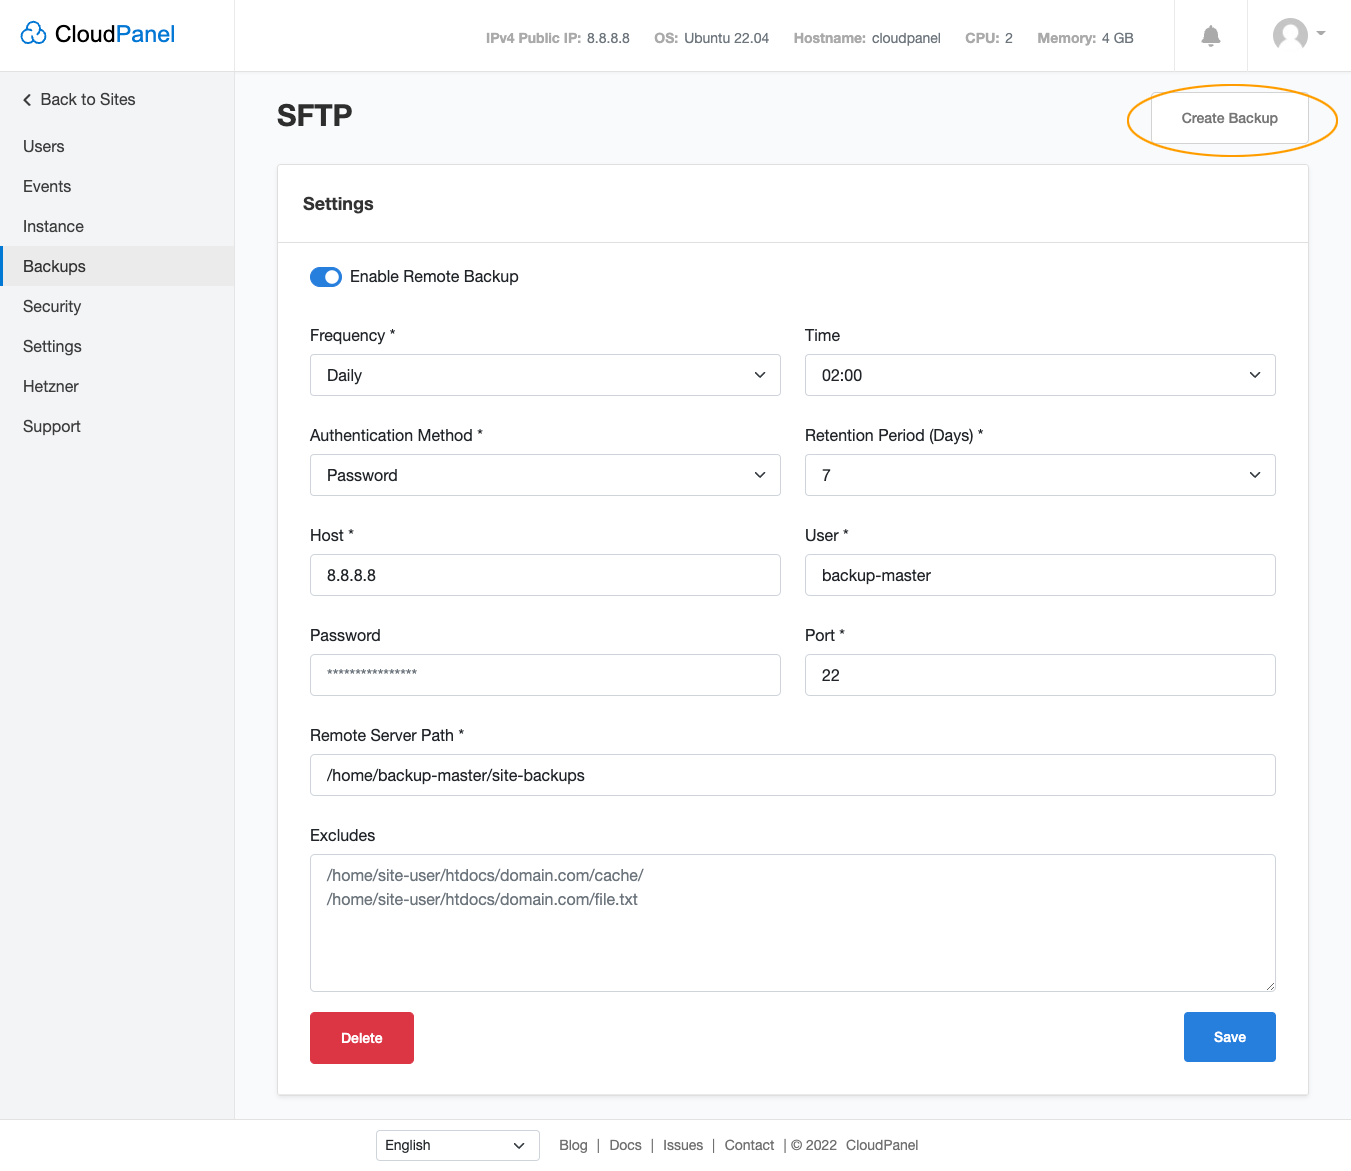The image size is (1351, 1171).
Task: Select Events in the sidebar
Action: tap(47, 186)
